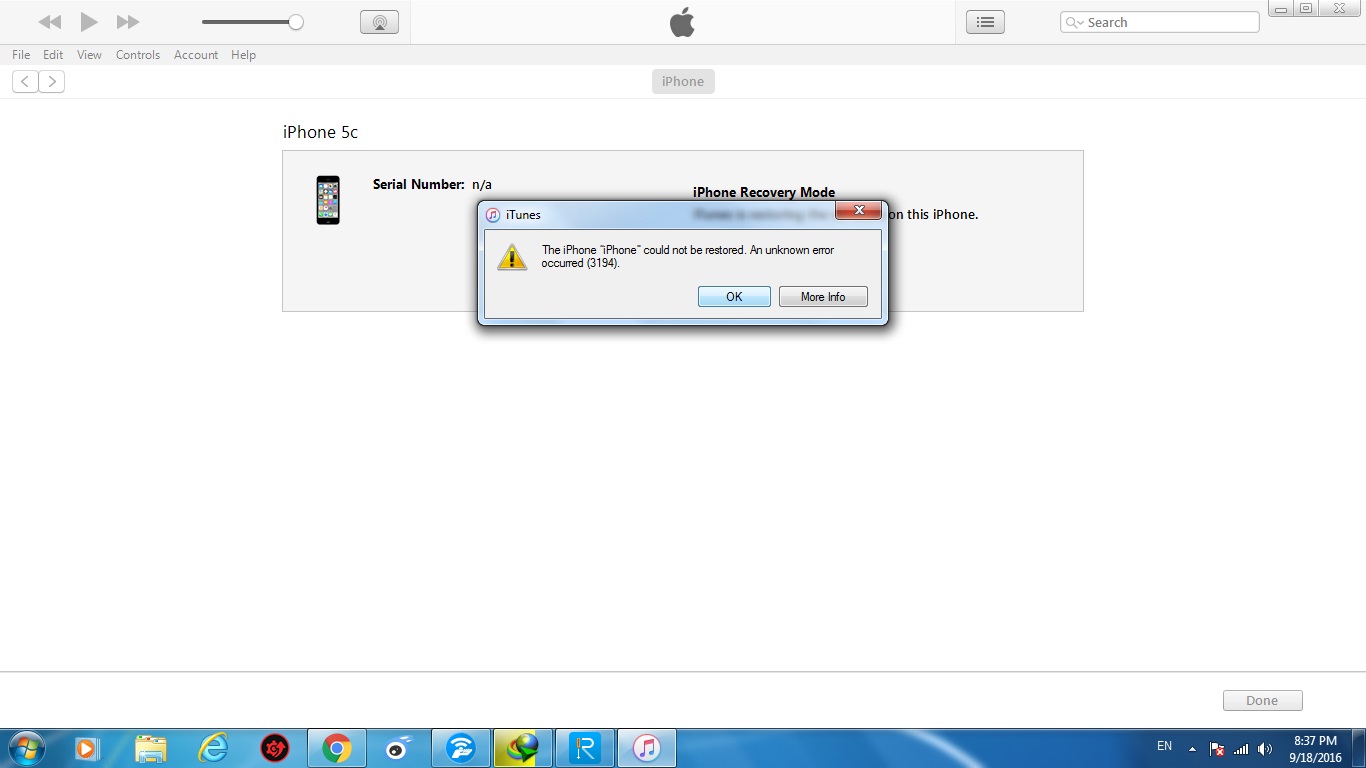The image size is (1366, 768).
Task: Open the Edit menu
Action: tap(53, 55)
